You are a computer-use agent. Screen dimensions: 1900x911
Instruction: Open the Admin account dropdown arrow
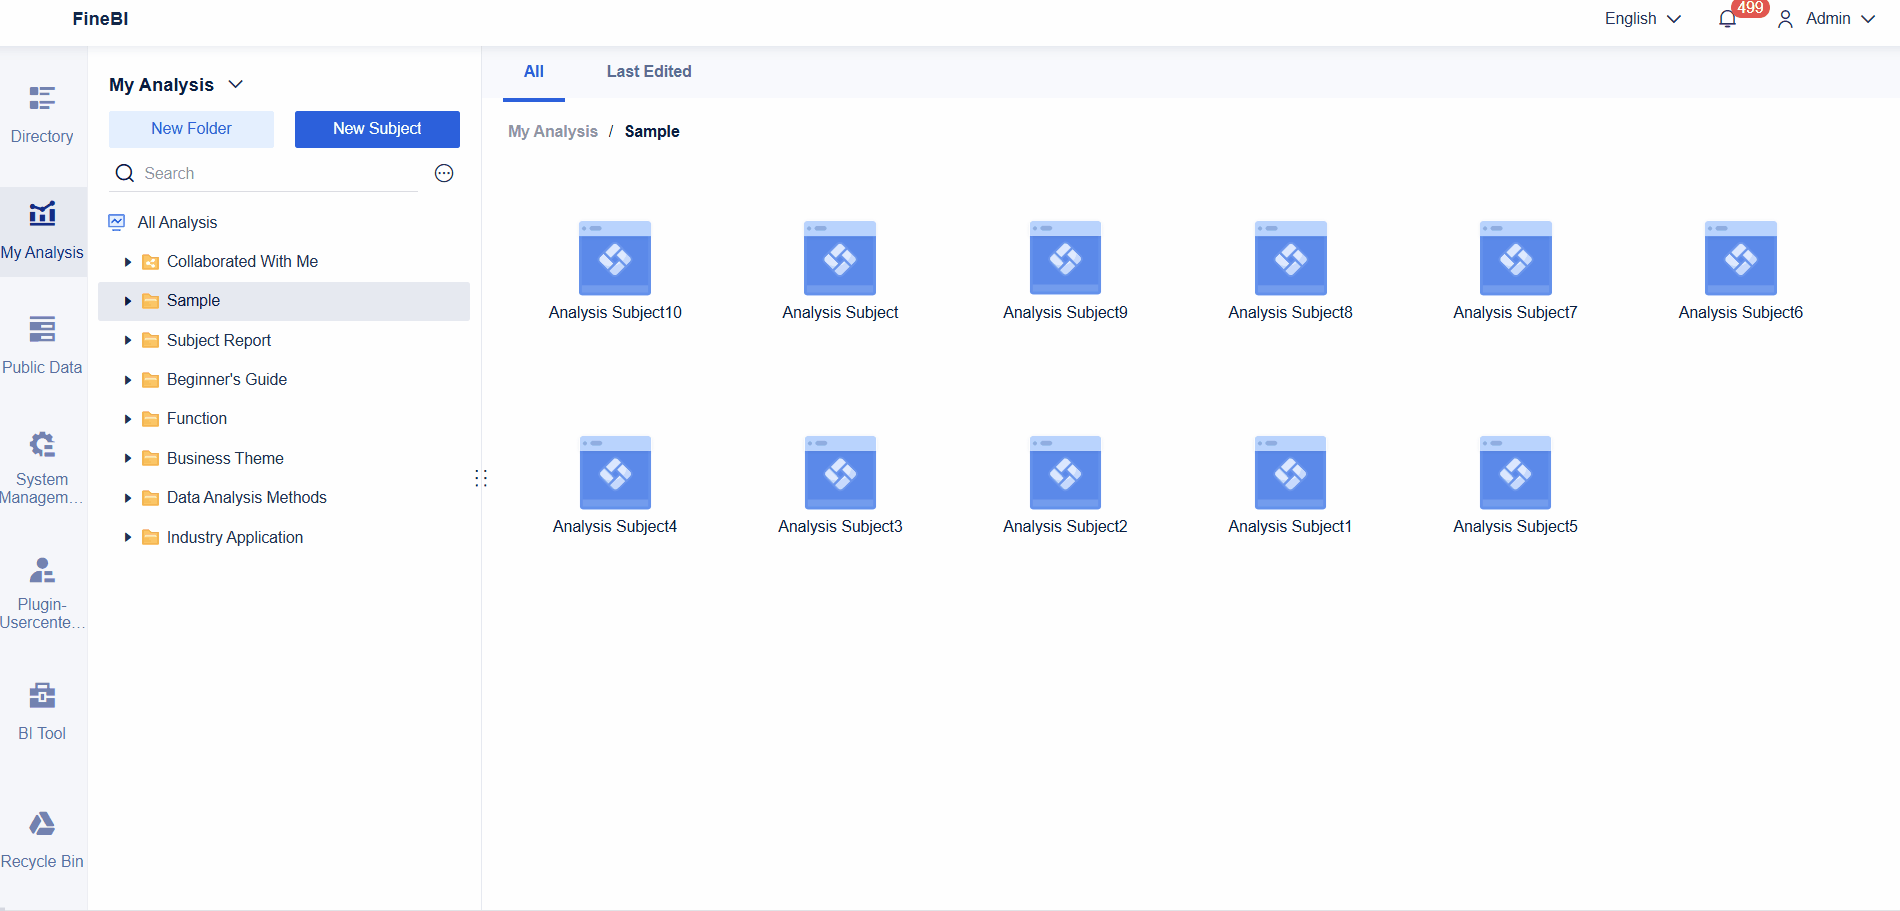tap(1868, 19)
